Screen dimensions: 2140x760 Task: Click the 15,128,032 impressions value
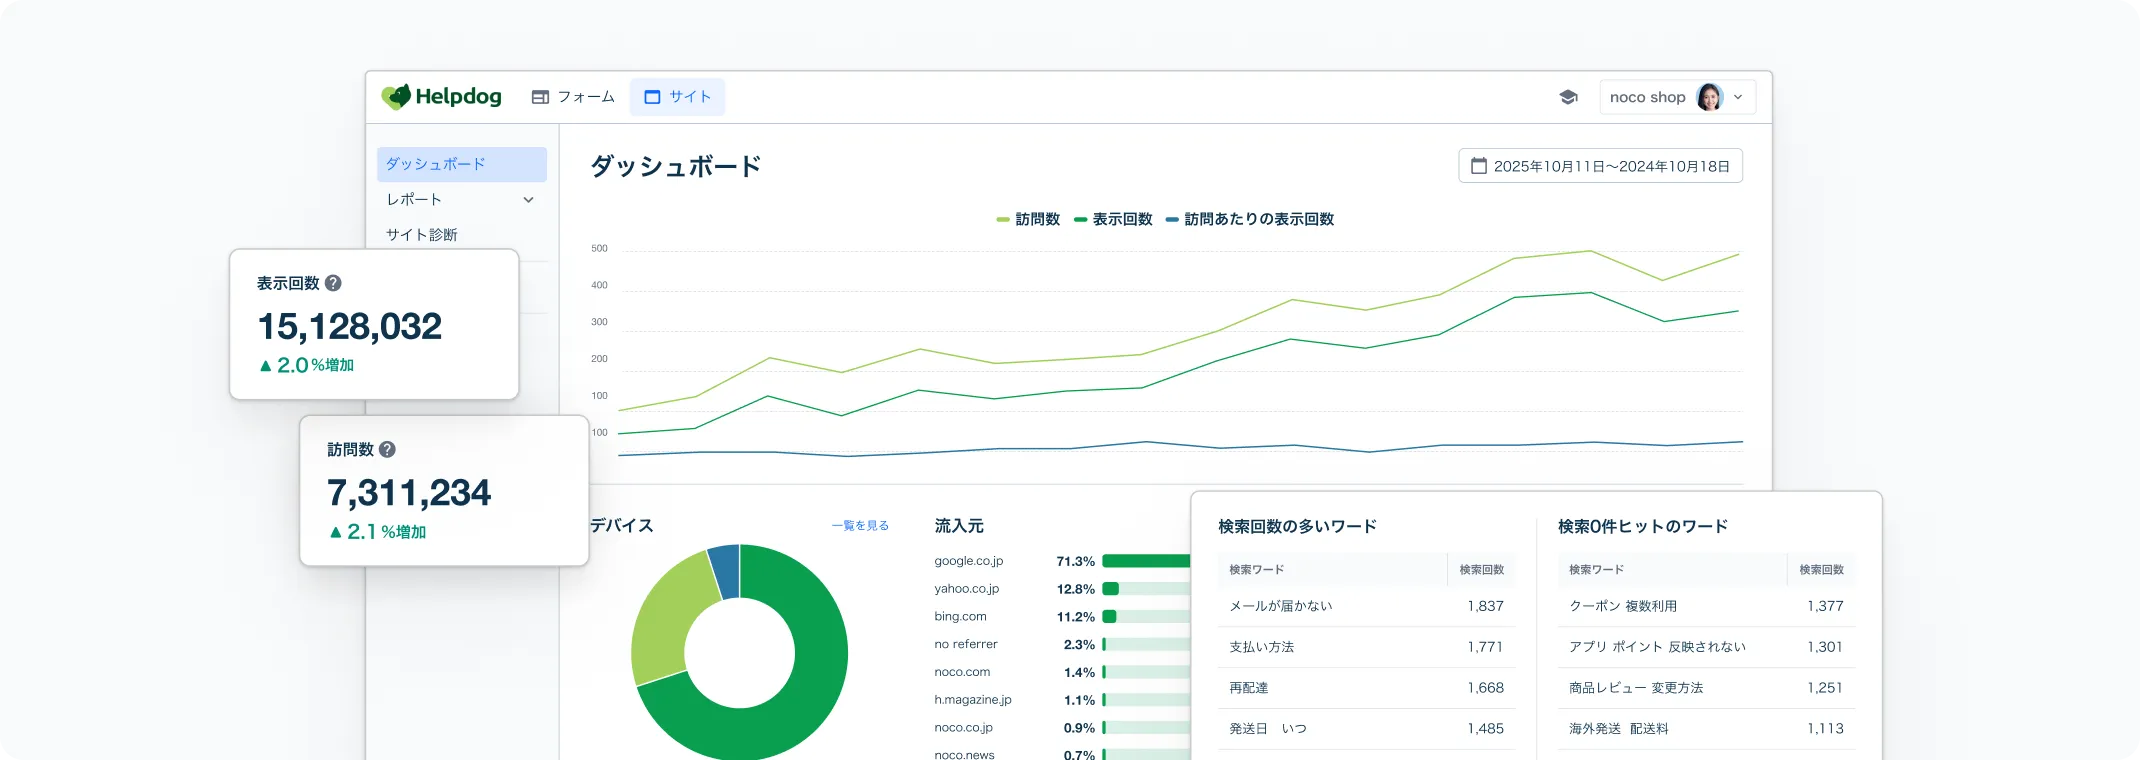350,327
